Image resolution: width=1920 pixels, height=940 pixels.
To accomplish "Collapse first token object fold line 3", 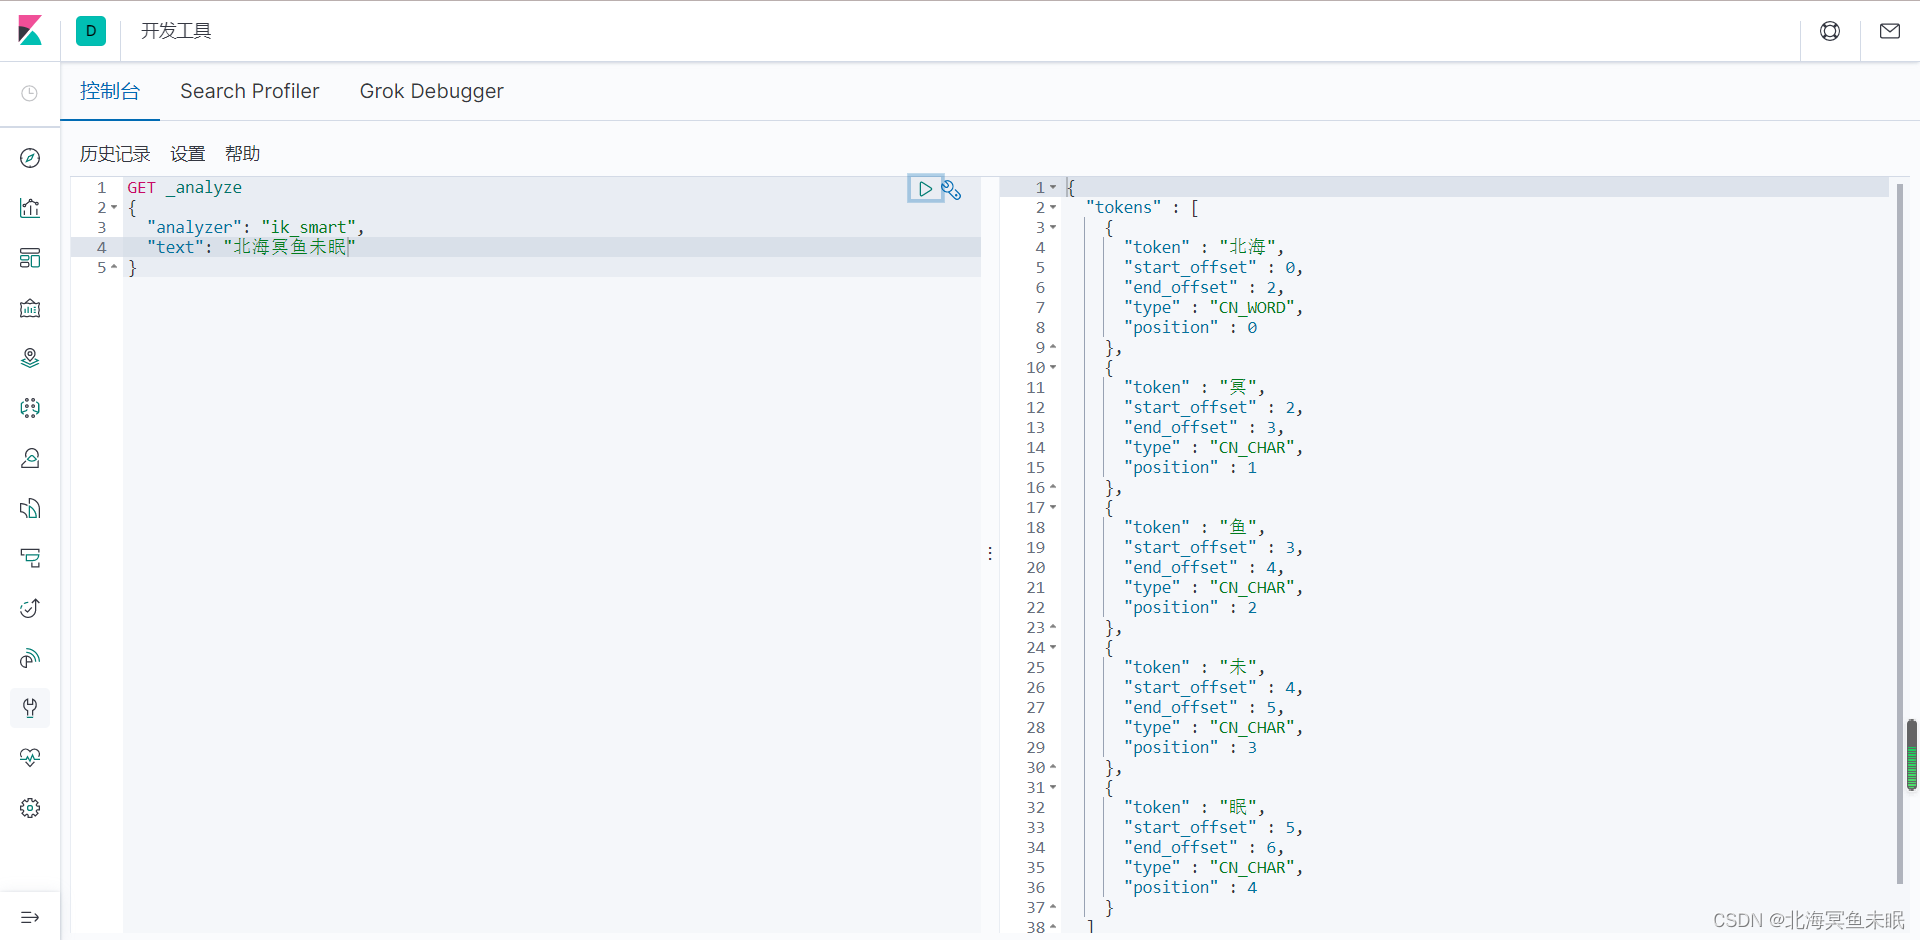I will 1053,228.
